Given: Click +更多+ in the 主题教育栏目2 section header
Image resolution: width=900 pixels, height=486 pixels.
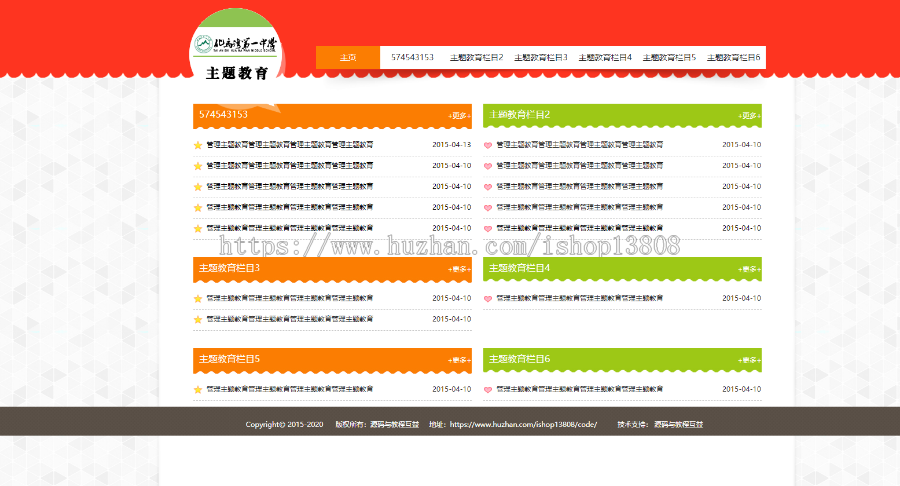Looking at the screenshot, I should (x=749, y=116).
